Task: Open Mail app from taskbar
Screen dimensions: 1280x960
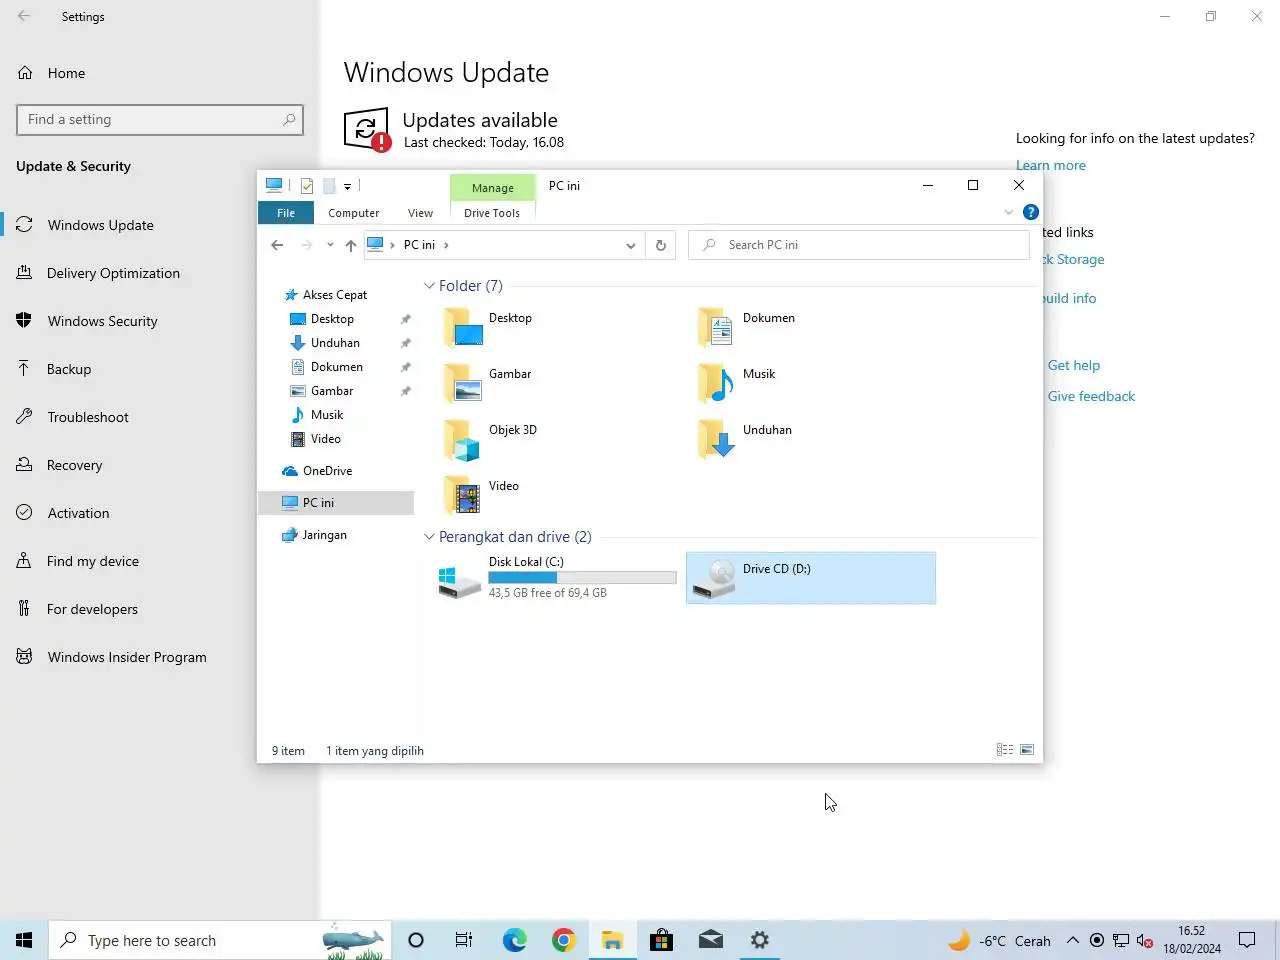Action: (711, 940)
